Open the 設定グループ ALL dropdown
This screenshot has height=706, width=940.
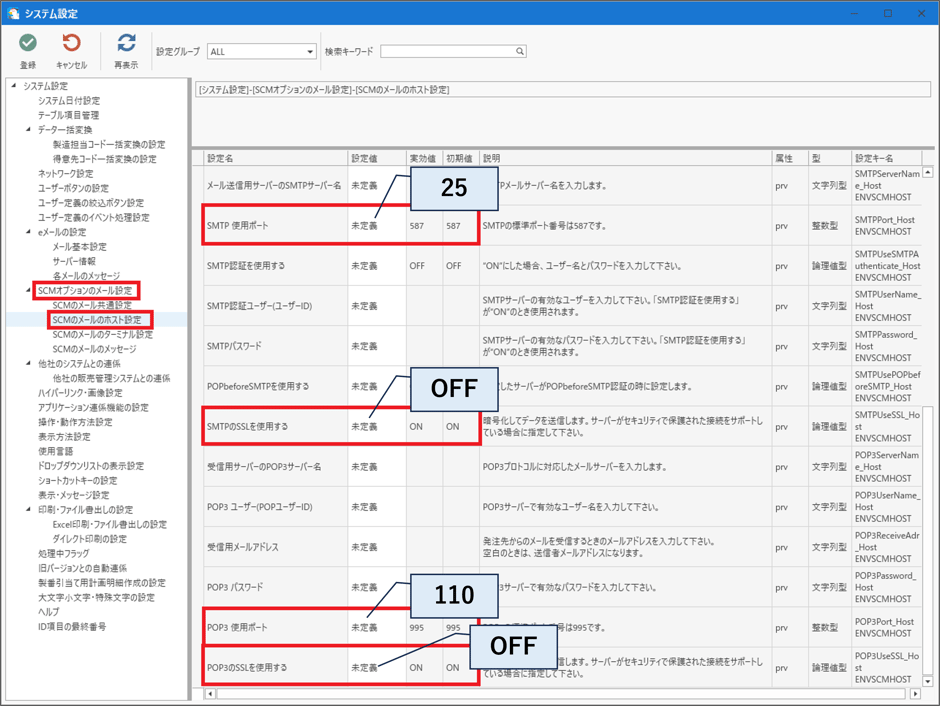click(x=261, y=52)
